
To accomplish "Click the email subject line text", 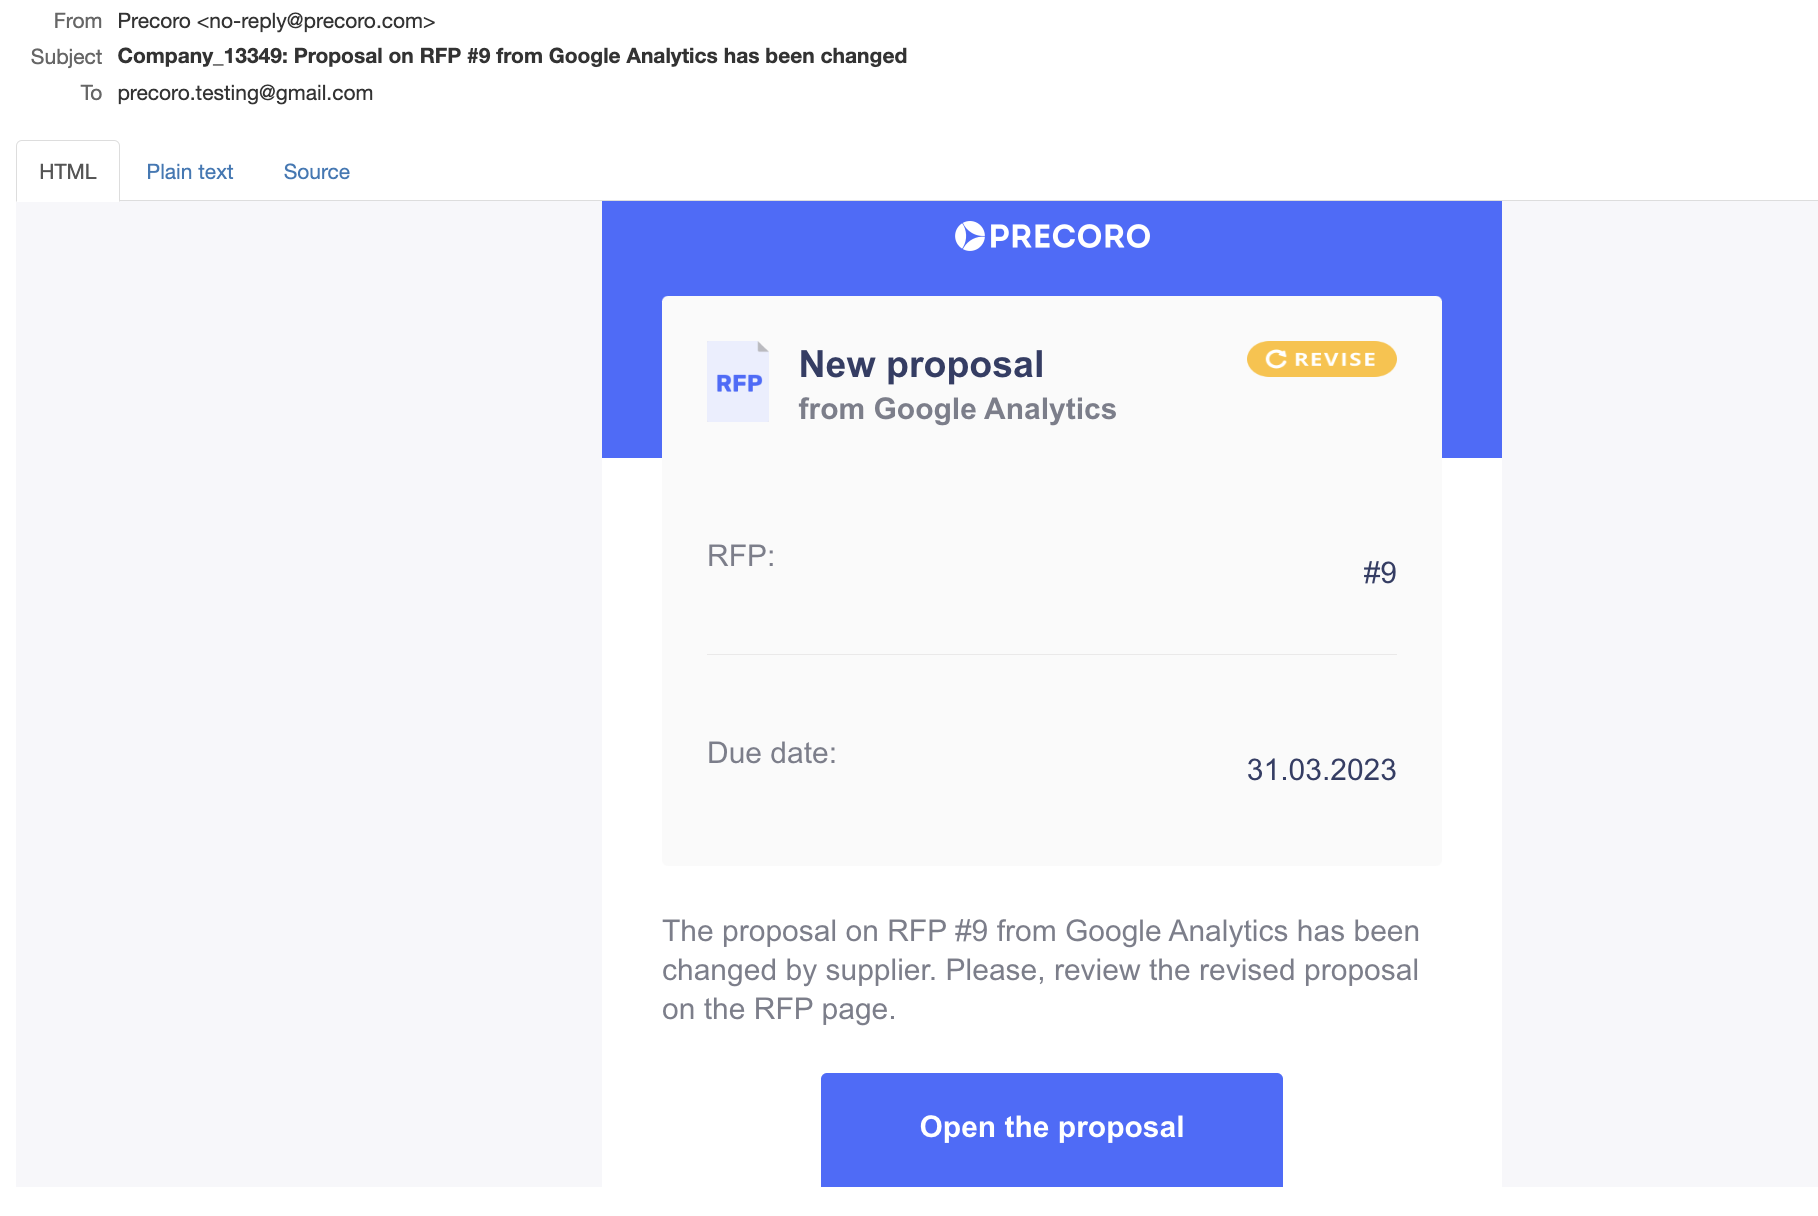I will (512, 56).
